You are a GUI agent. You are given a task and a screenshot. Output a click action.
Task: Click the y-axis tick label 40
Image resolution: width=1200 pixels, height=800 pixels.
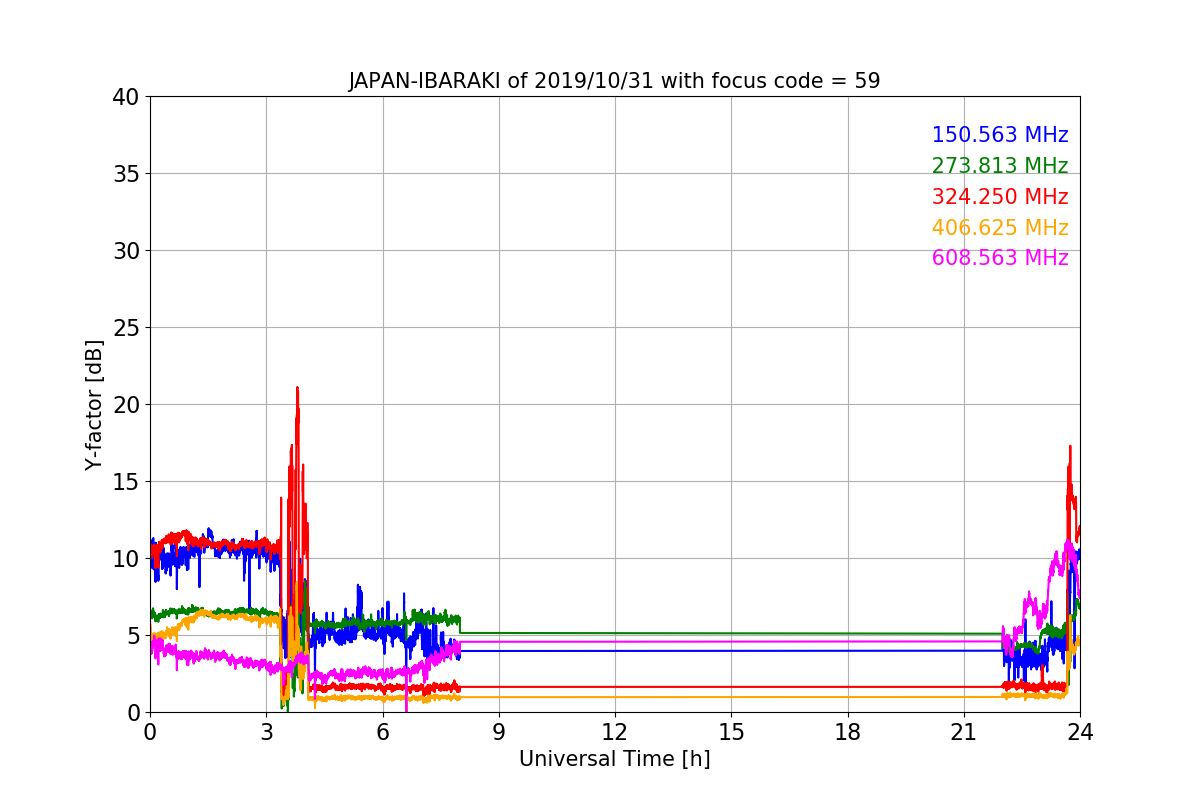click(x=126, y=97)
